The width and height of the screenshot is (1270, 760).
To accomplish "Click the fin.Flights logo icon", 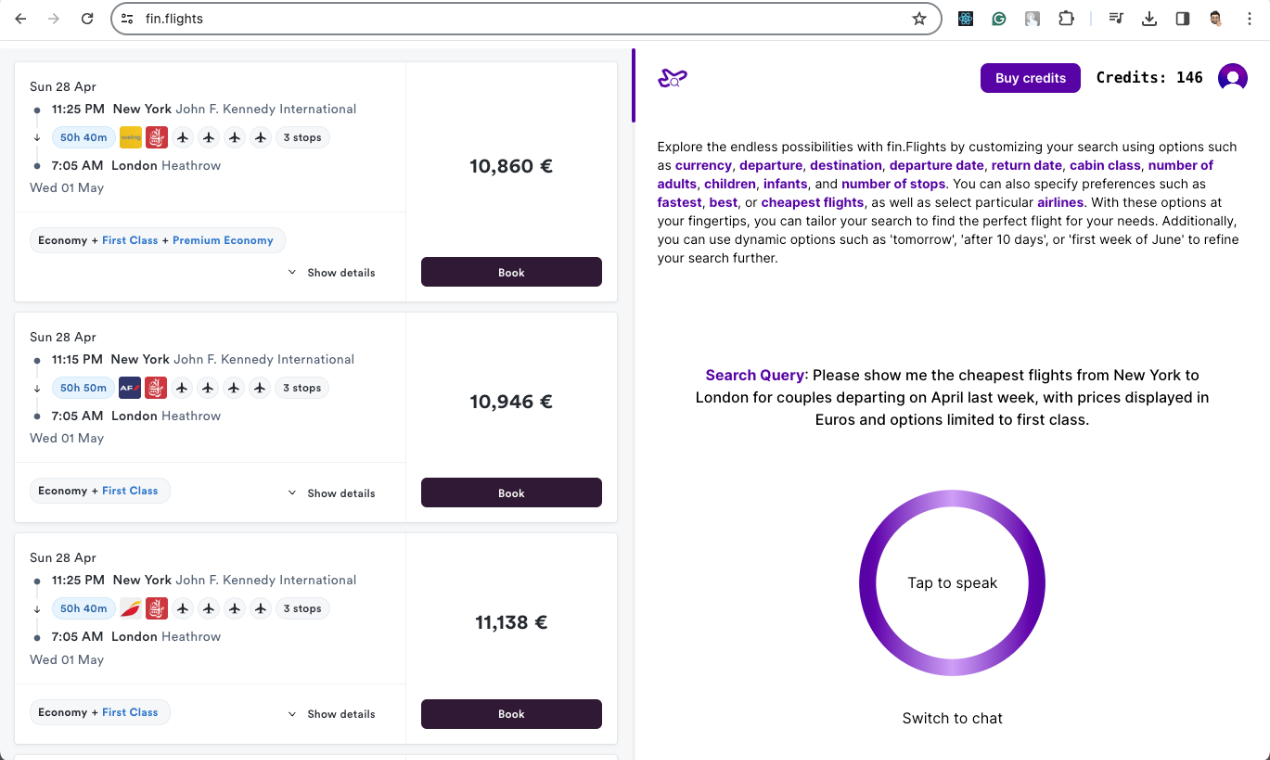I will tap(672, 78).
